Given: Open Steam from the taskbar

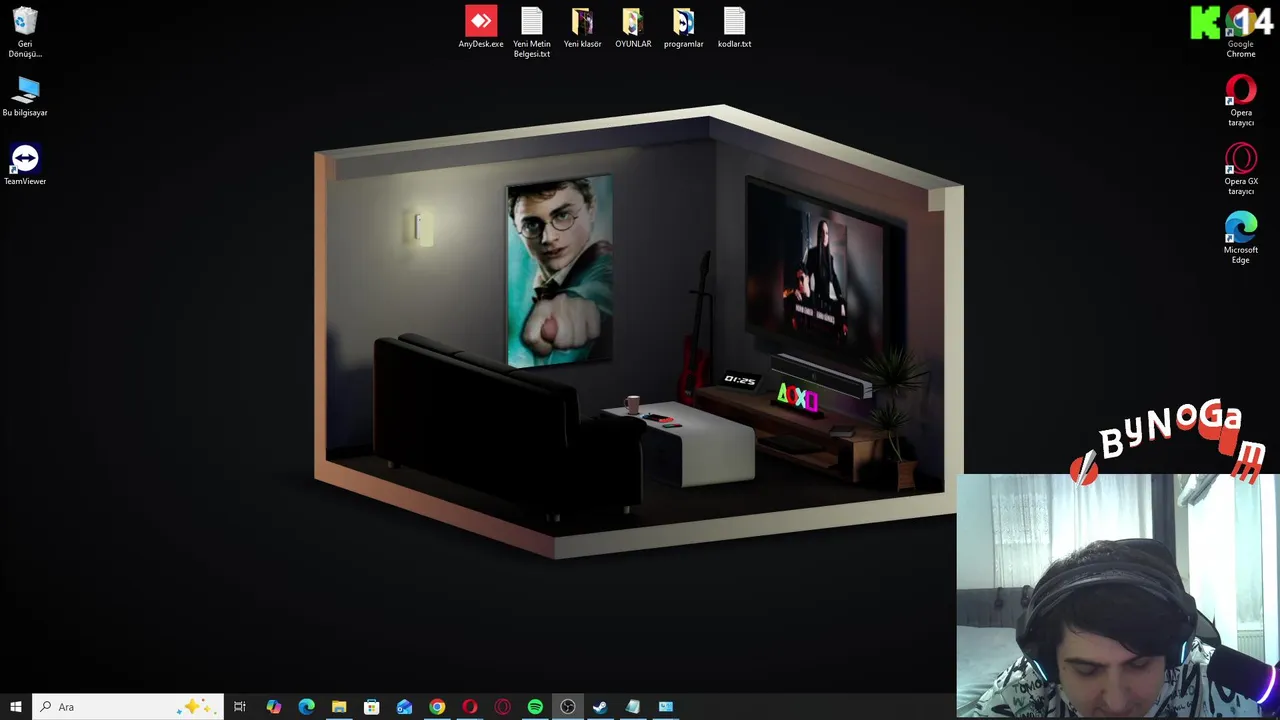Looking at the screenshot, I should point(600,707).
